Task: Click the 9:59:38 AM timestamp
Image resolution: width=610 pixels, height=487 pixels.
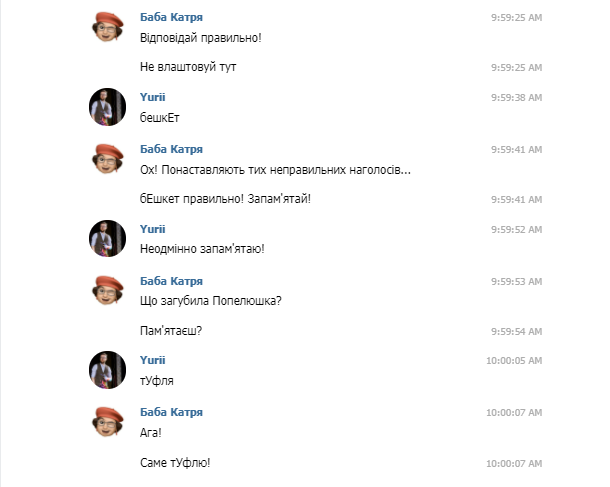Action: pyautogui.click(x=516, y=98)
